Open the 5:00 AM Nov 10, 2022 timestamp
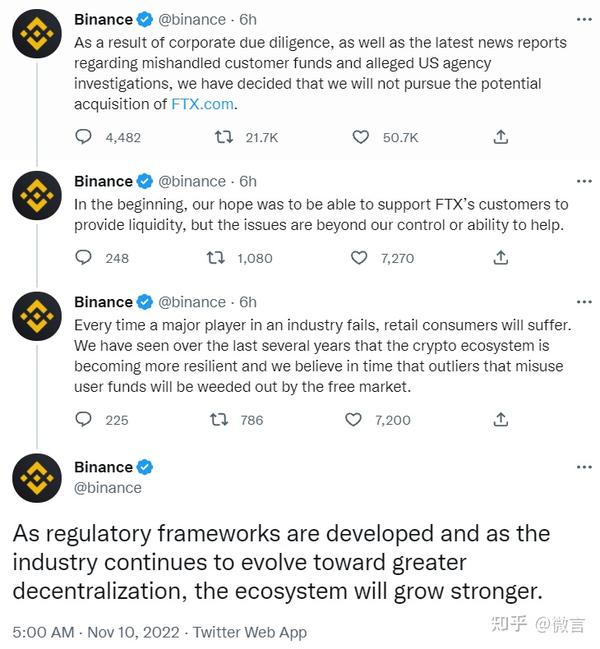Image resolution: width=600 pixels, height=649 pixels. coord(95,632)
